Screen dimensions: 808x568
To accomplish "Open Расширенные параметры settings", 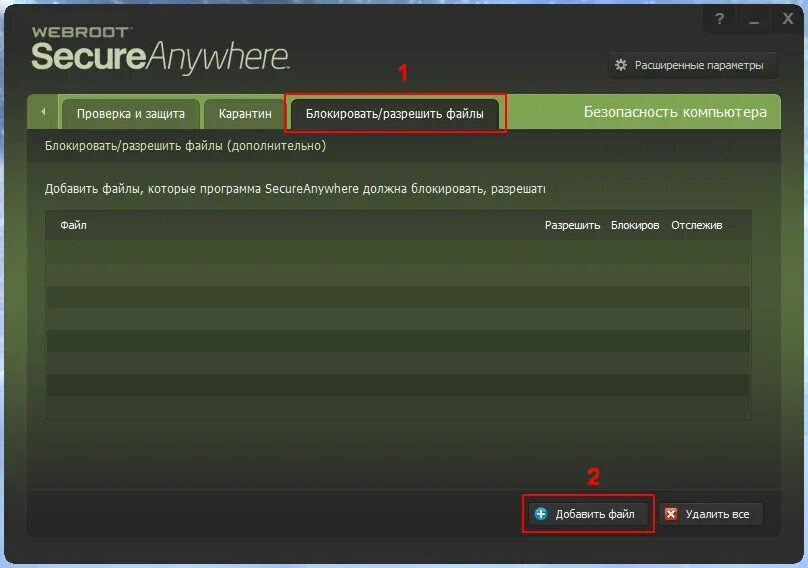I will [x=693, y=65].
